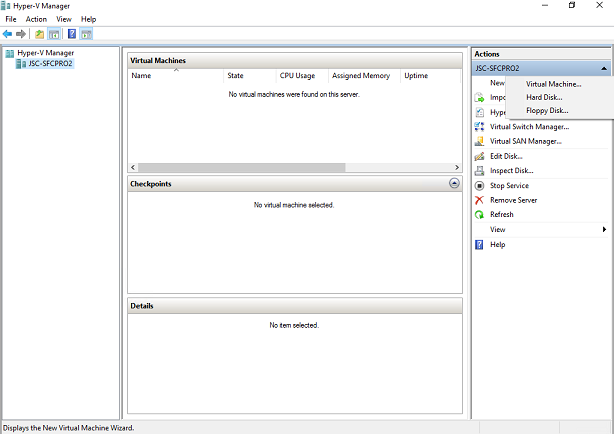Click Stop Service action
Image resolution: width=614 pixels, height=434 pixels.
[x=509, y=186]
